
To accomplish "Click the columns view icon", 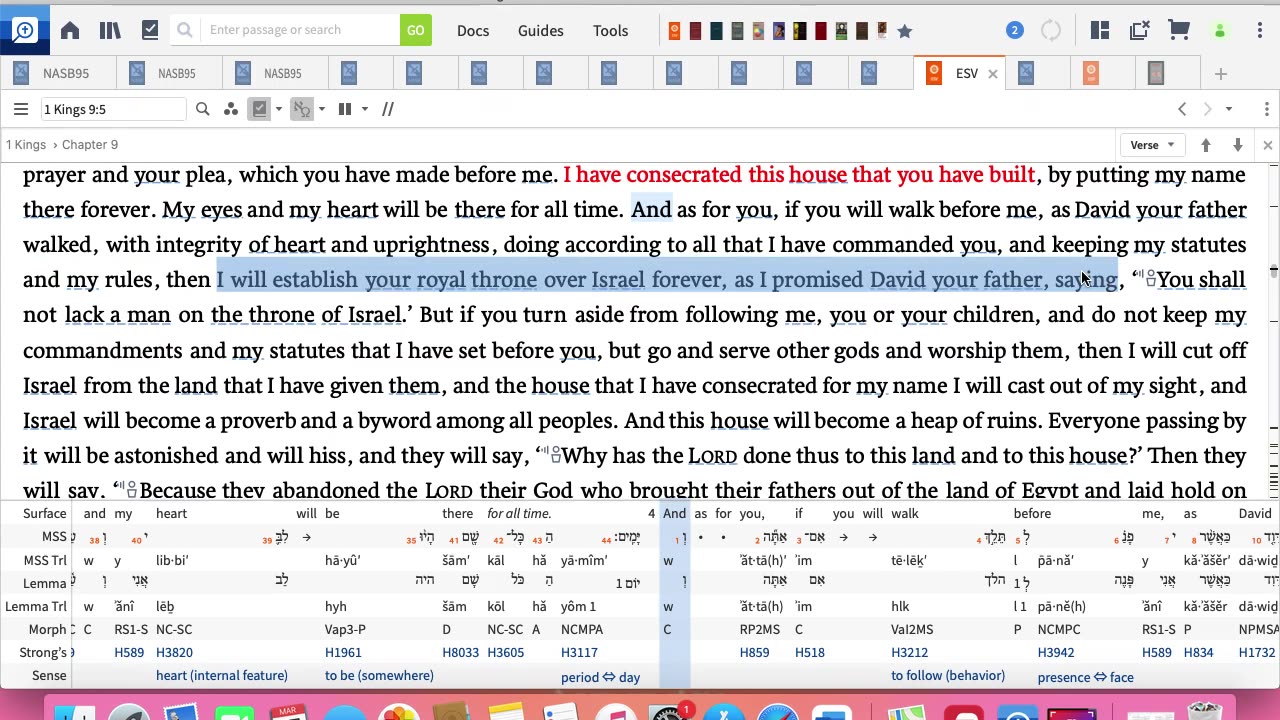I will click(x=345, y=109).
